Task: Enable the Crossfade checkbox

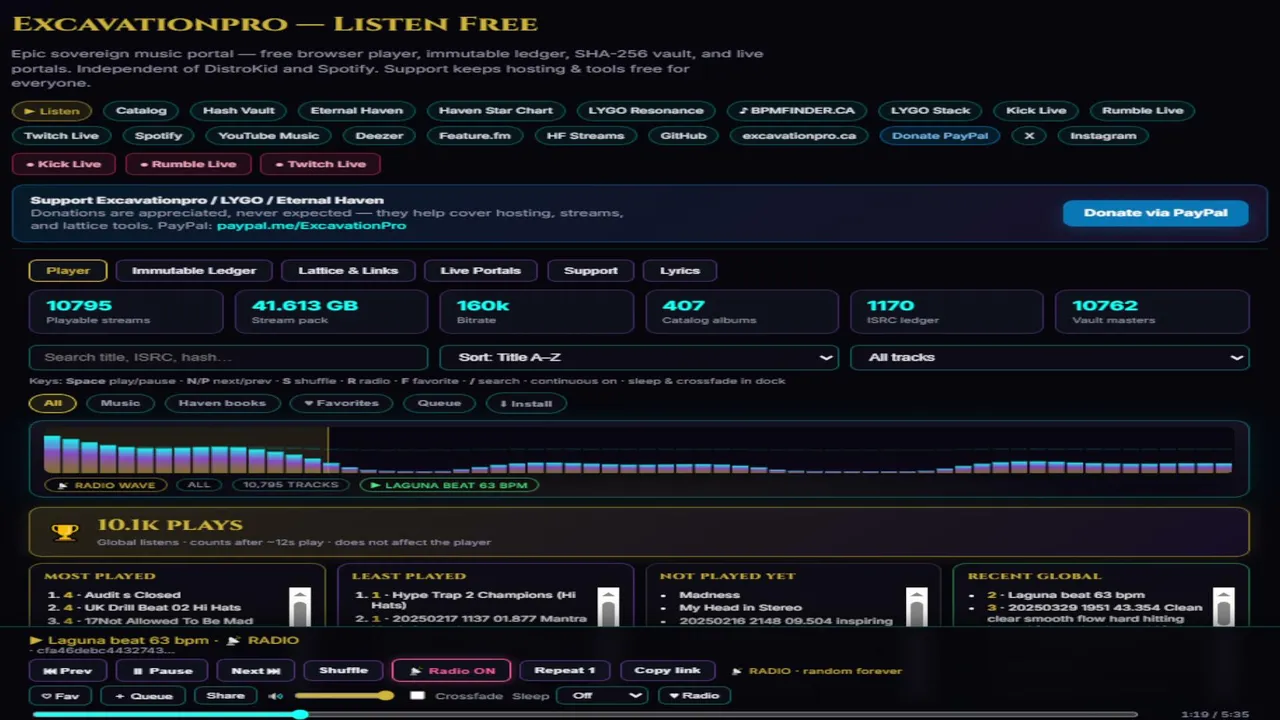Action: (417, 696)
